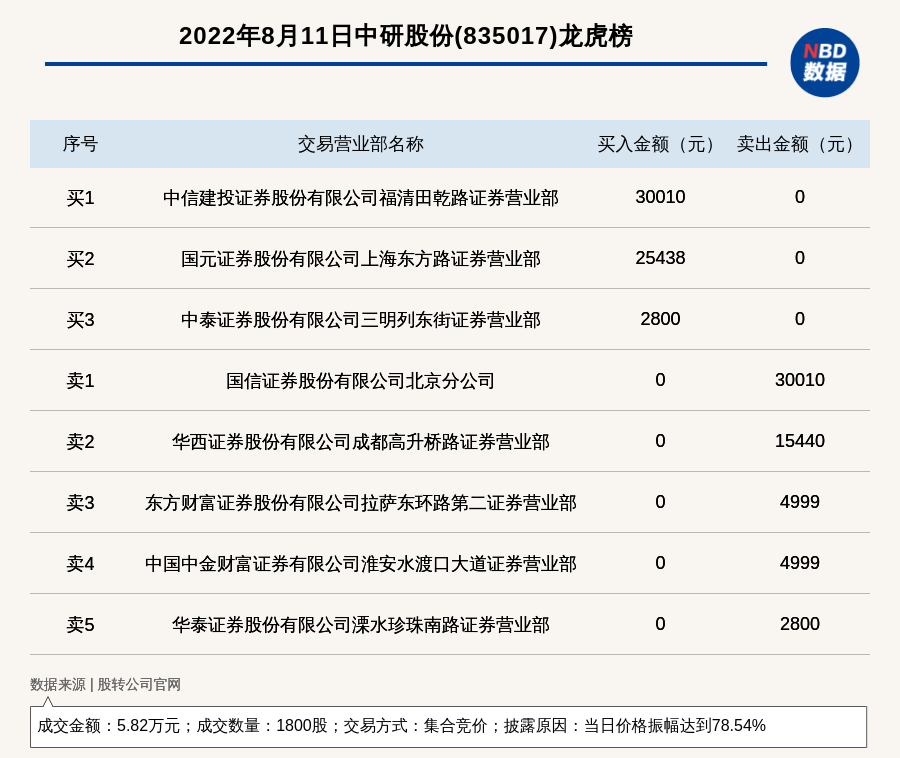Screen dimensions: 900x758
Task: Click the 交易营业部名称 column header
Action: [x=360, y=144]
